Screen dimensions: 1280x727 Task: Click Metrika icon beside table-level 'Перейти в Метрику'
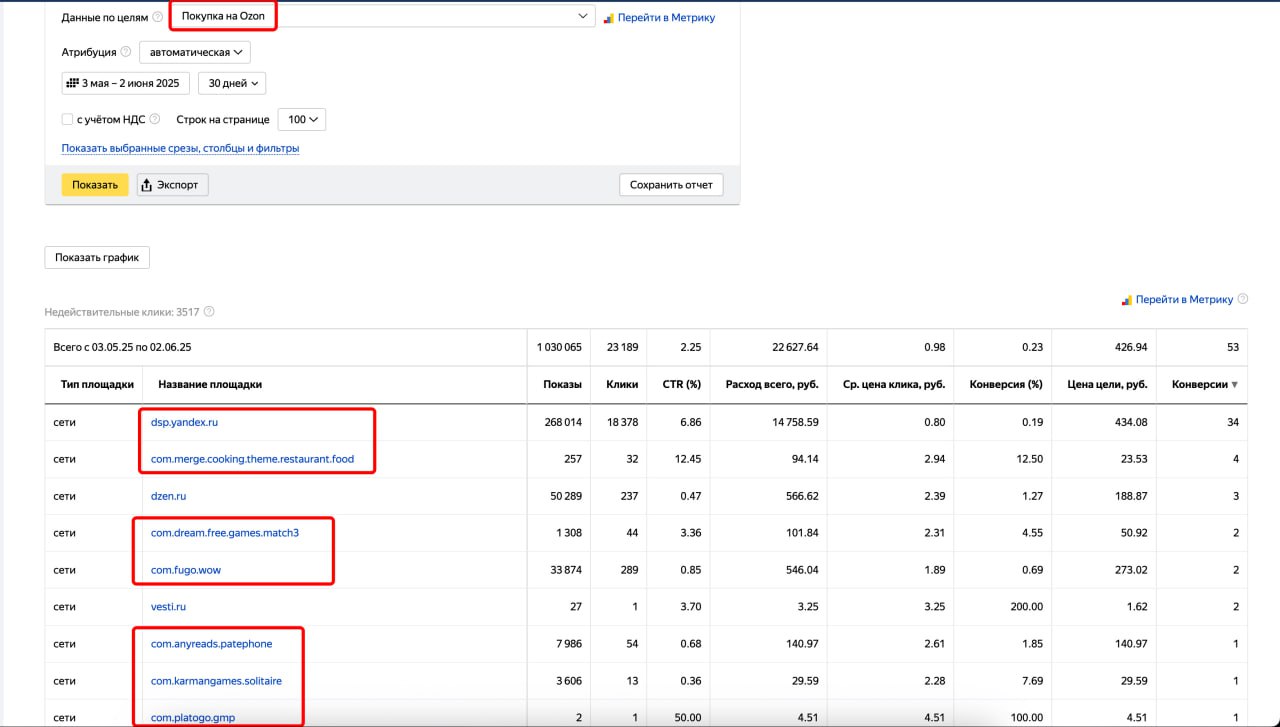(x=1126, y=299)
